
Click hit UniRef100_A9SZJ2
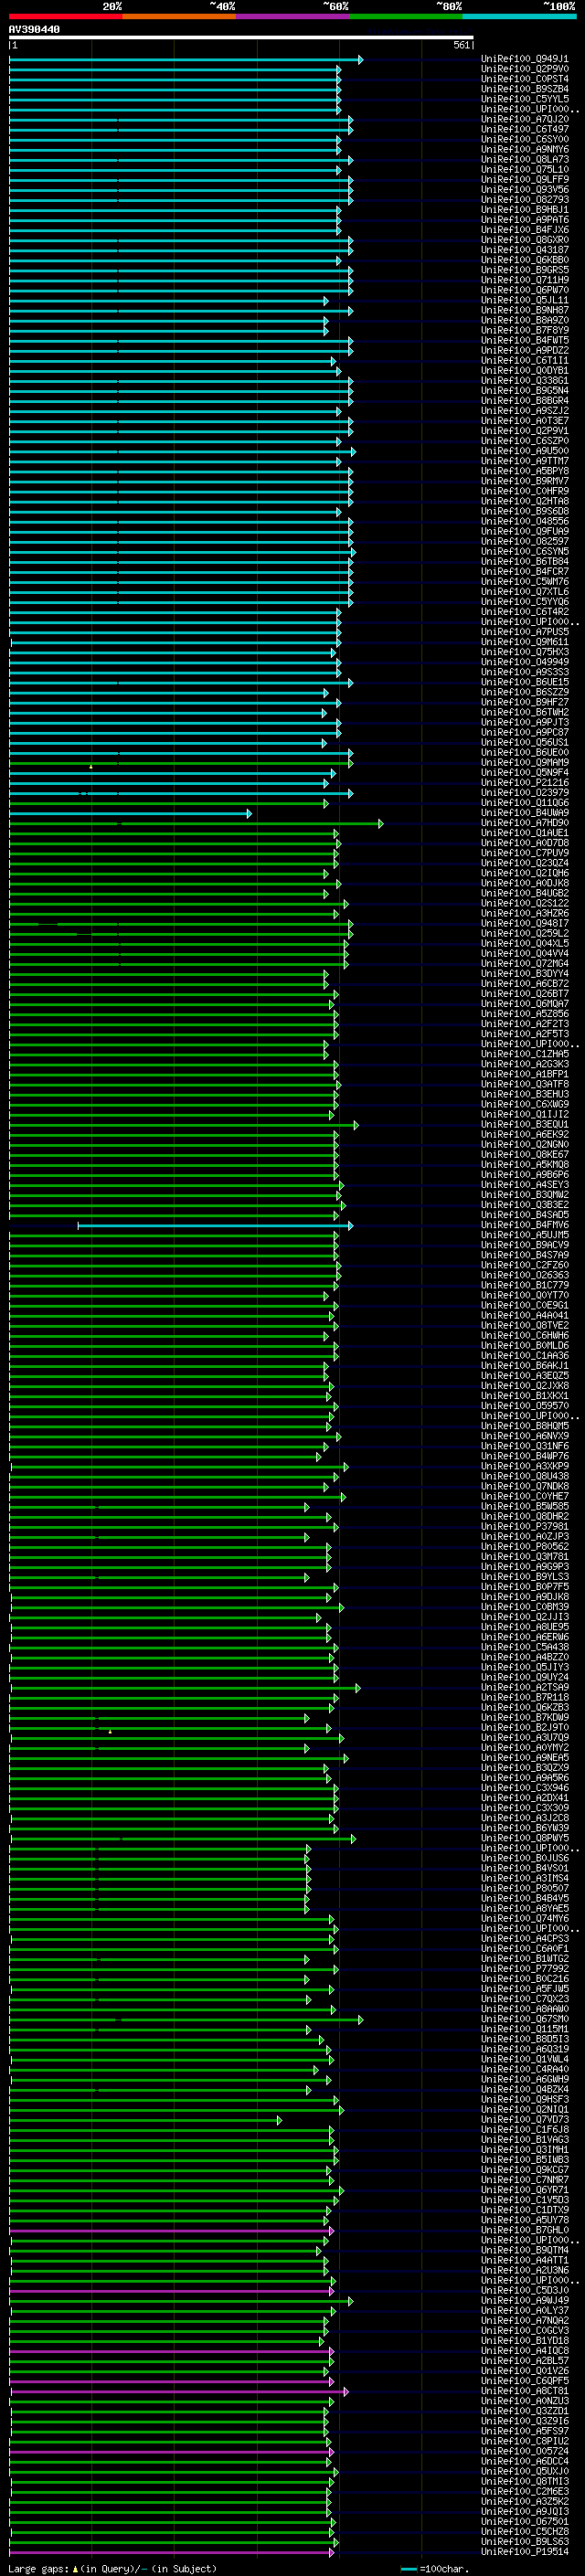point(525,411)
